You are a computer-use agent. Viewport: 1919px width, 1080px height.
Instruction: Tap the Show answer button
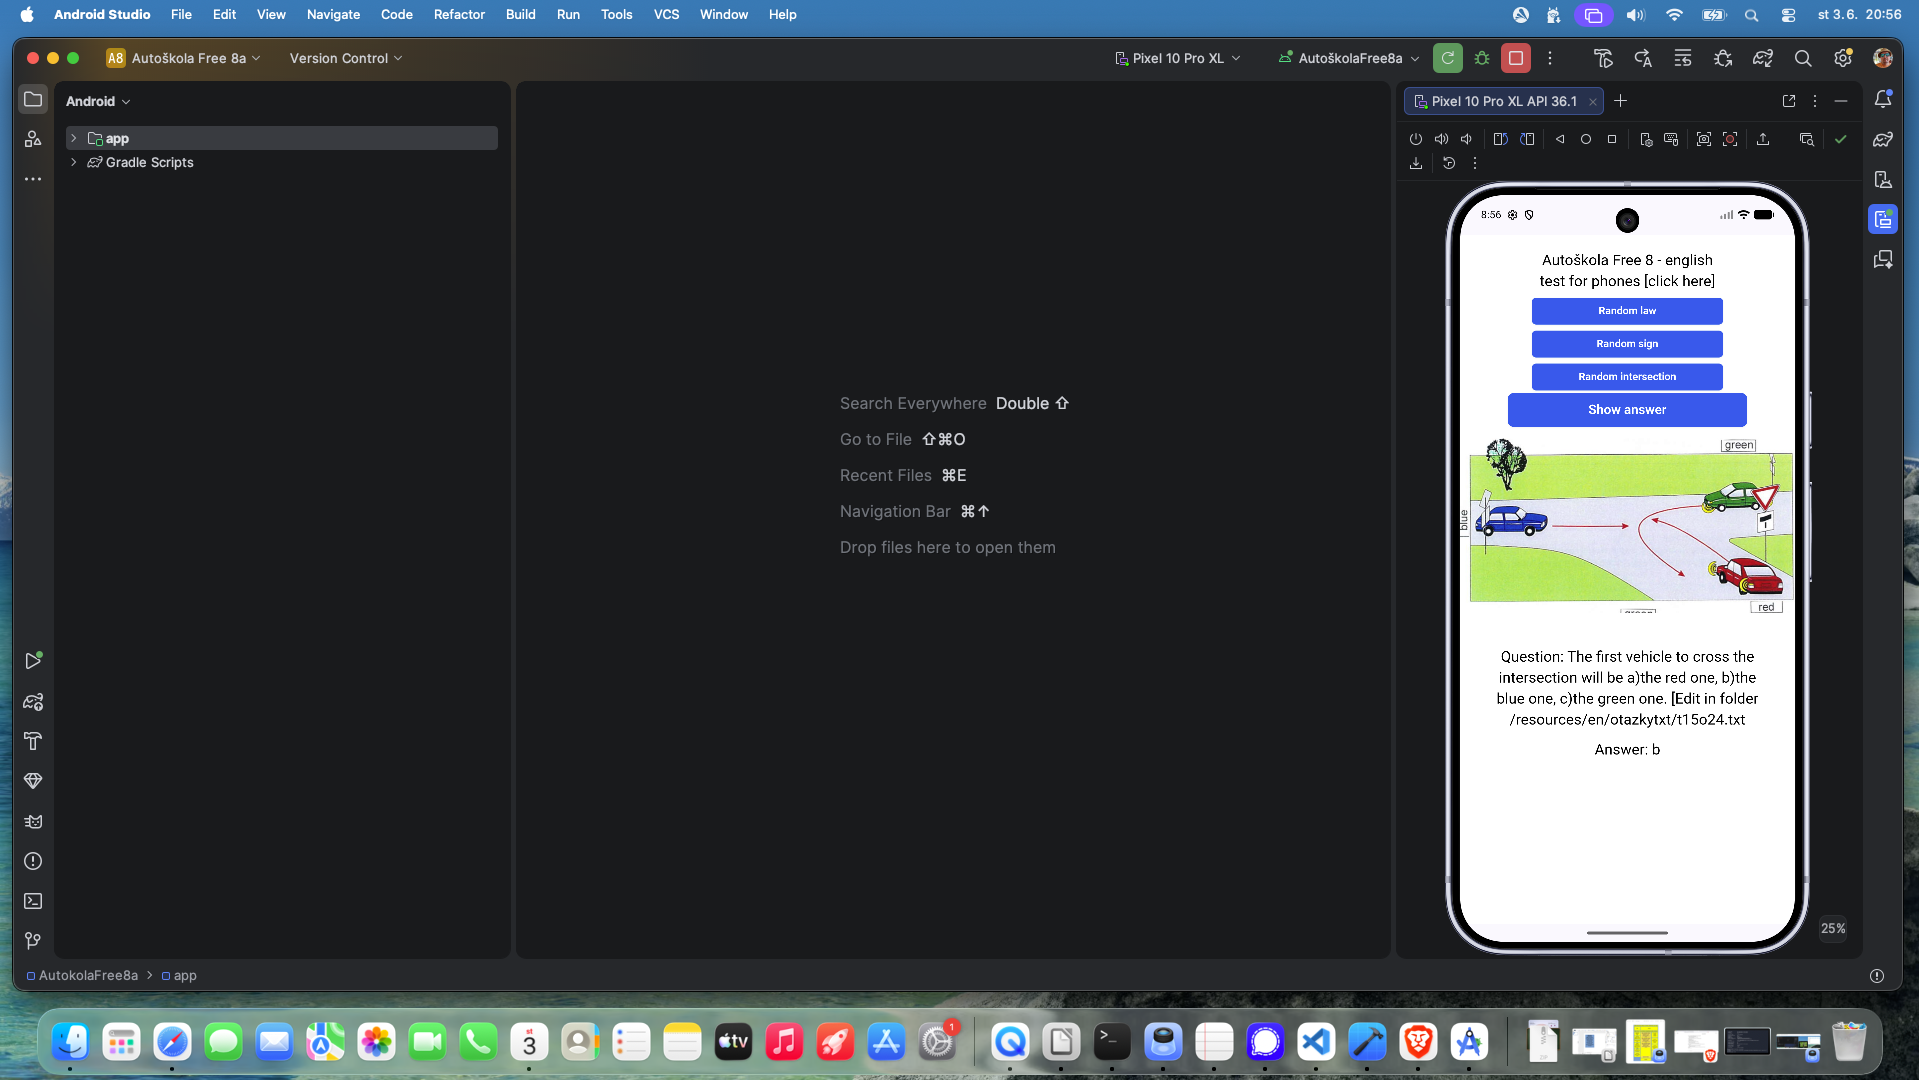(x=1627, y=410)
